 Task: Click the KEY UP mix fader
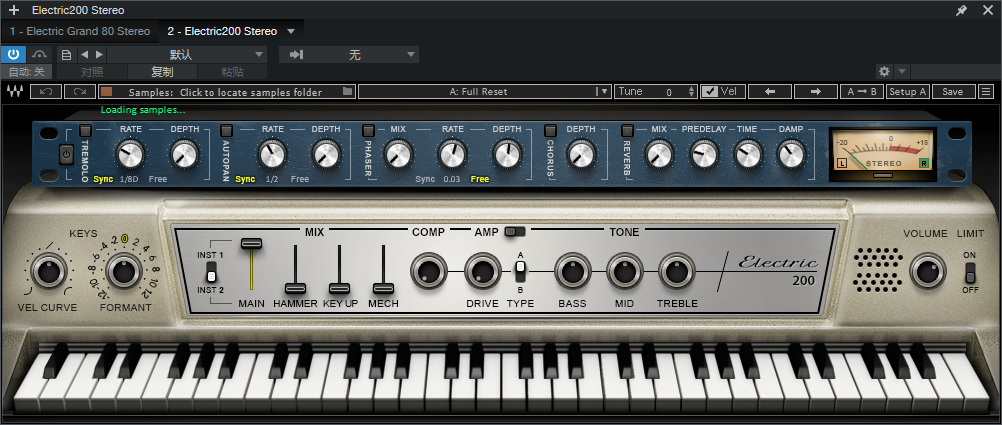tap(339, 289)
